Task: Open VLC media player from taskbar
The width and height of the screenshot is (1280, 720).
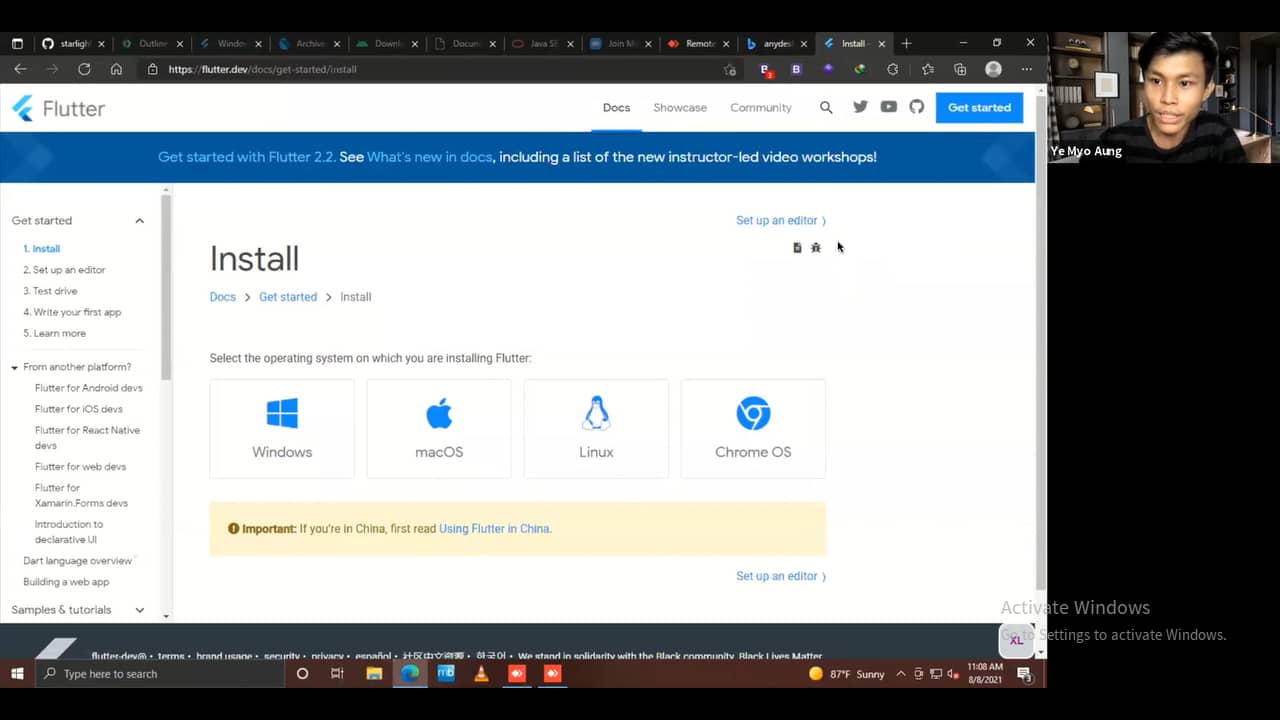Action: tap(481, 674)
